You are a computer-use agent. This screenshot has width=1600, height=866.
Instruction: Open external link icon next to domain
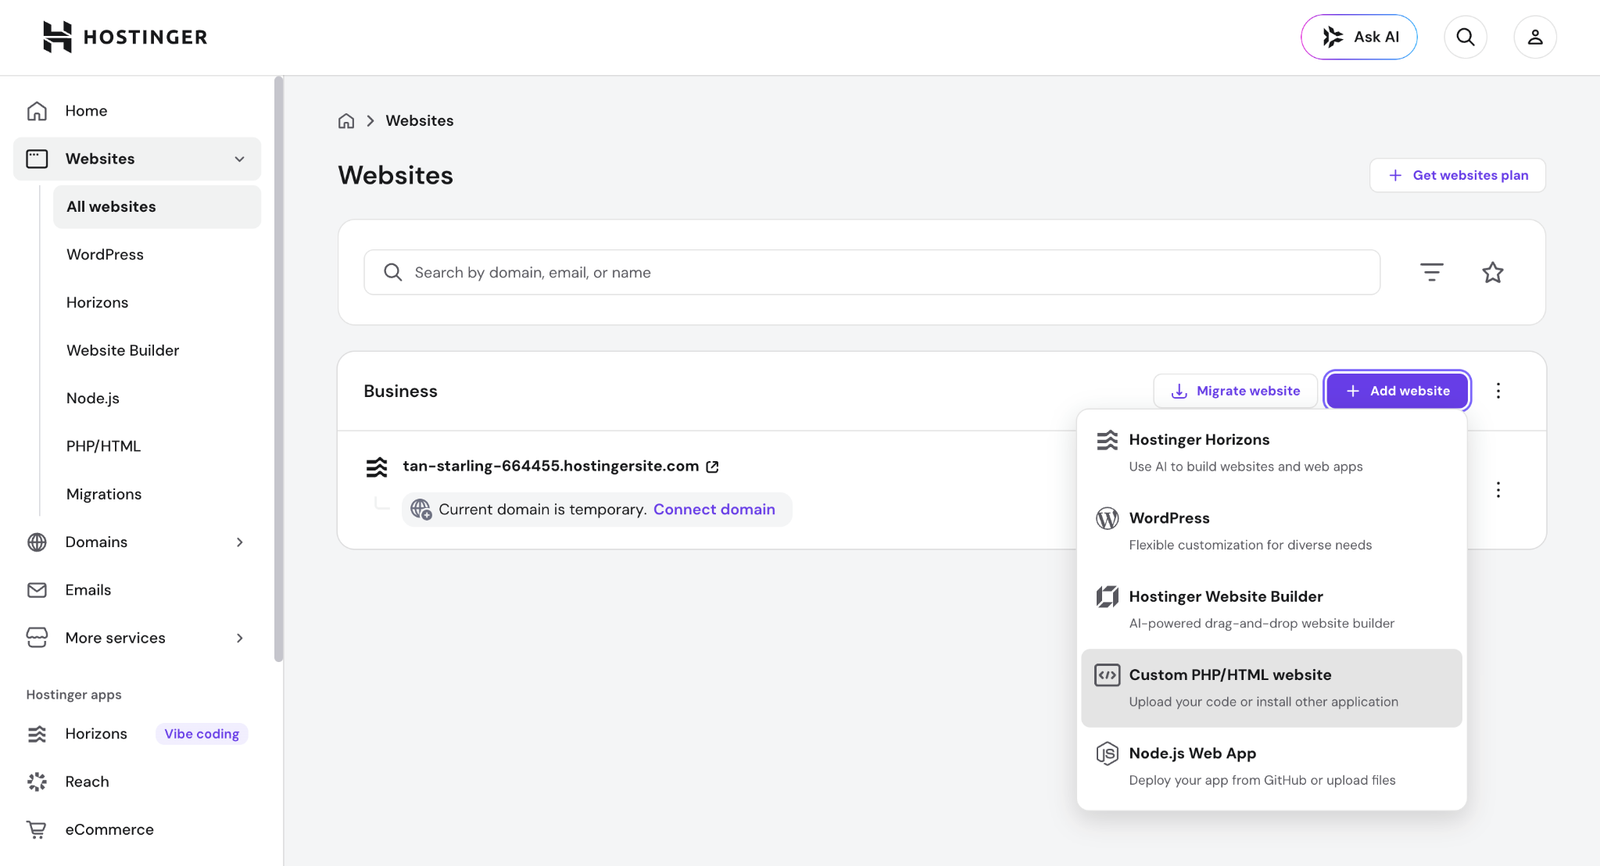713,467
